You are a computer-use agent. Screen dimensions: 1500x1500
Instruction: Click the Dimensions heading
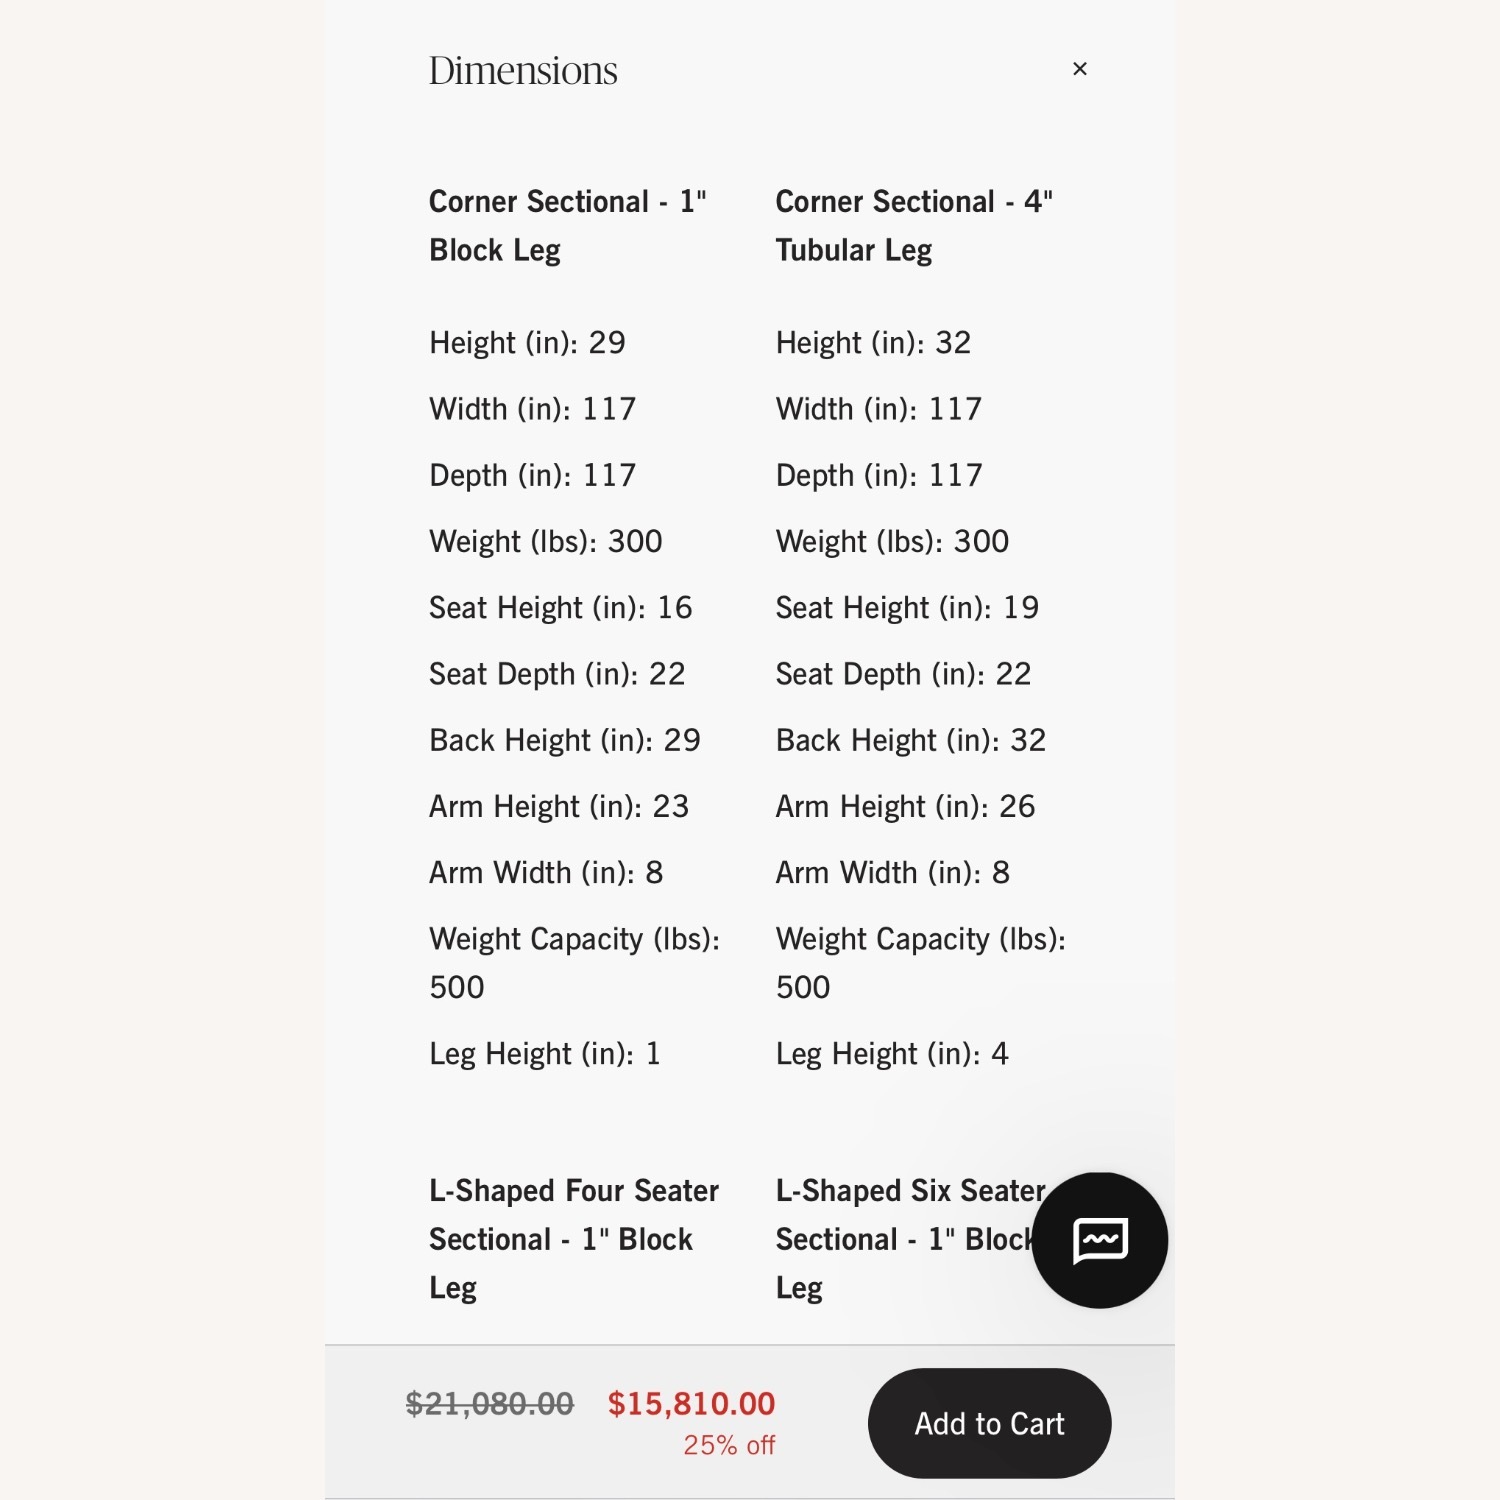[x=523, y=71]
